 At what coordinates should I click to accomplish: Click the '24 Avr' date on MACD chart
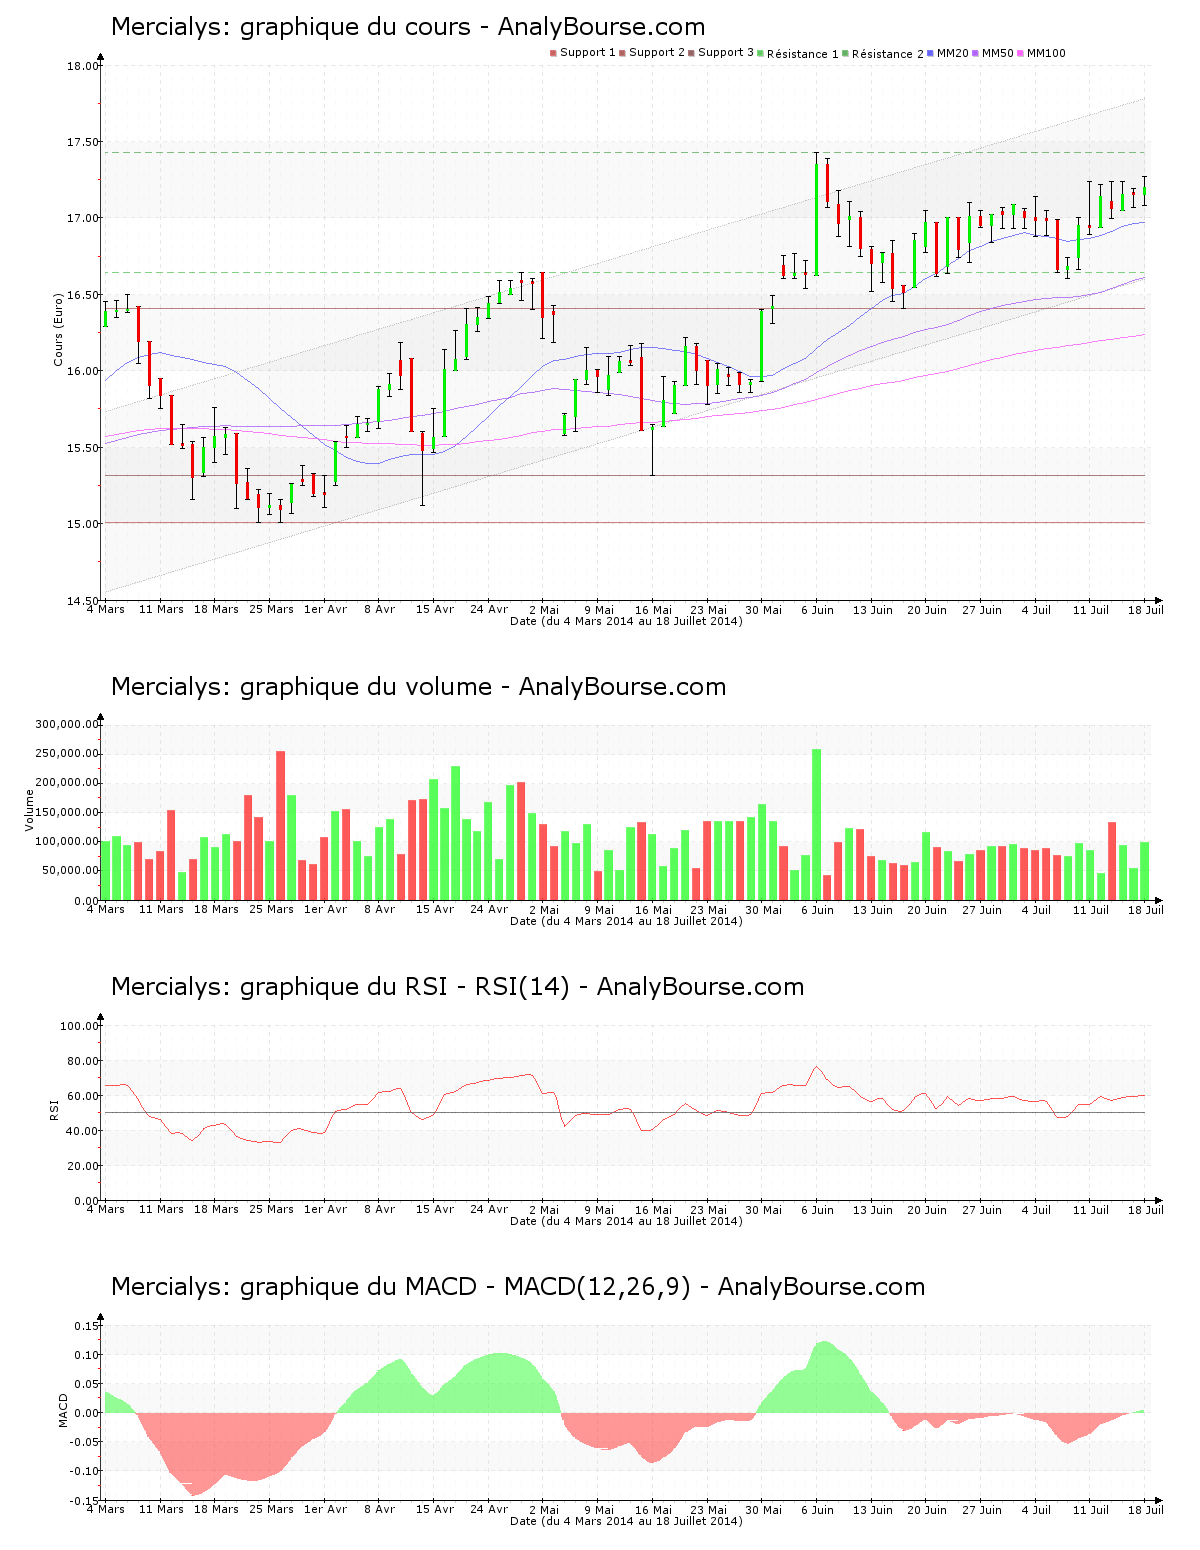(x=489, y=1509)
